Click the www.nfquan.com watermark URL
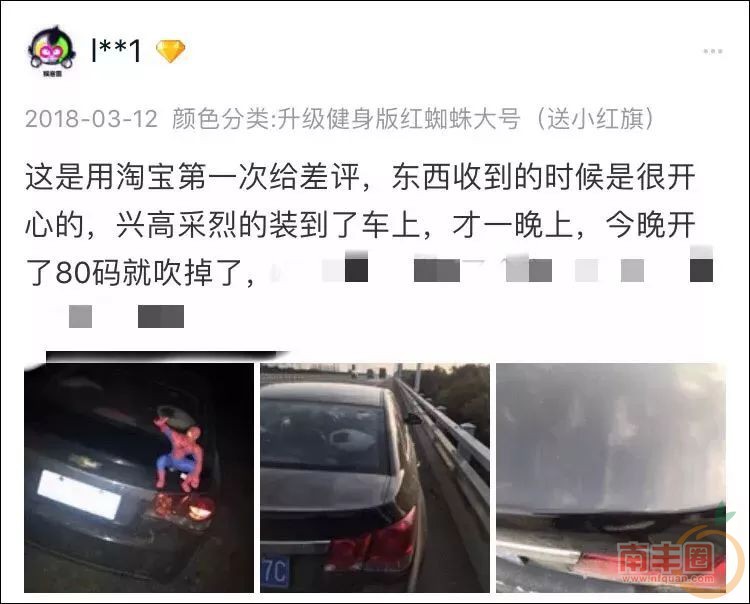 tap(668, 579)
